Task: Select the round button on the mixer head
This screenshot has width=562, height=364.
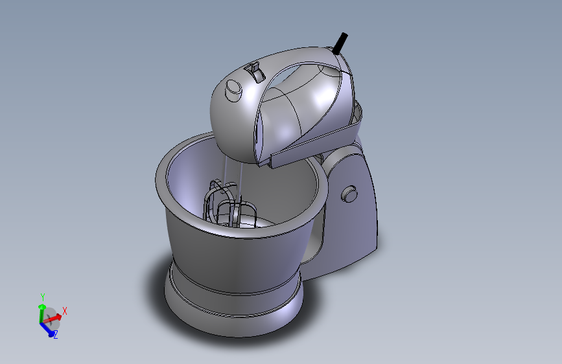Action: pyautogui.click(x=233, y=90)
